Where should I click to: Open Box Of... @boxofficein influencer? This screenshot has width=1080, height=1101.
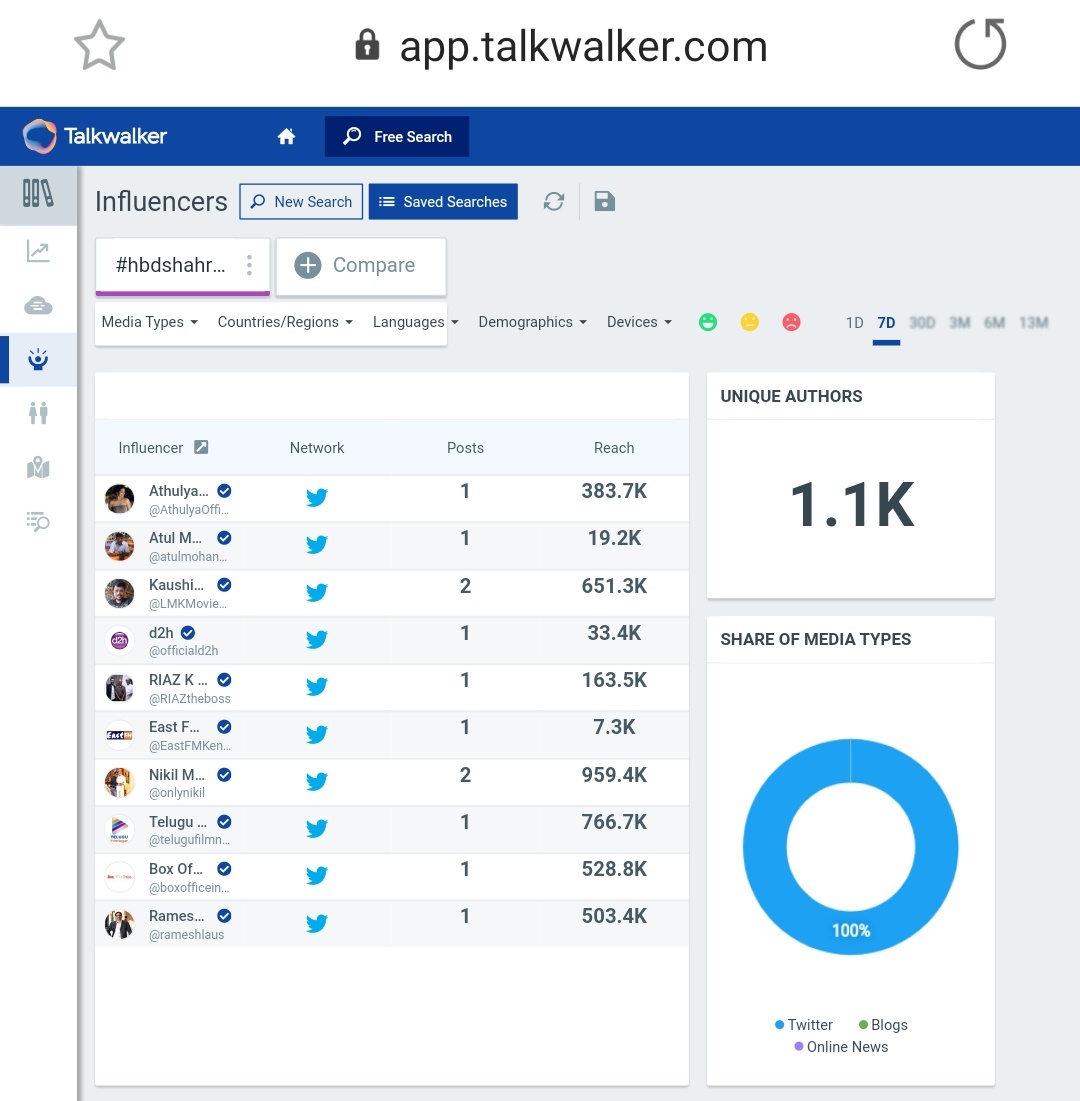(x=176, y=869)
